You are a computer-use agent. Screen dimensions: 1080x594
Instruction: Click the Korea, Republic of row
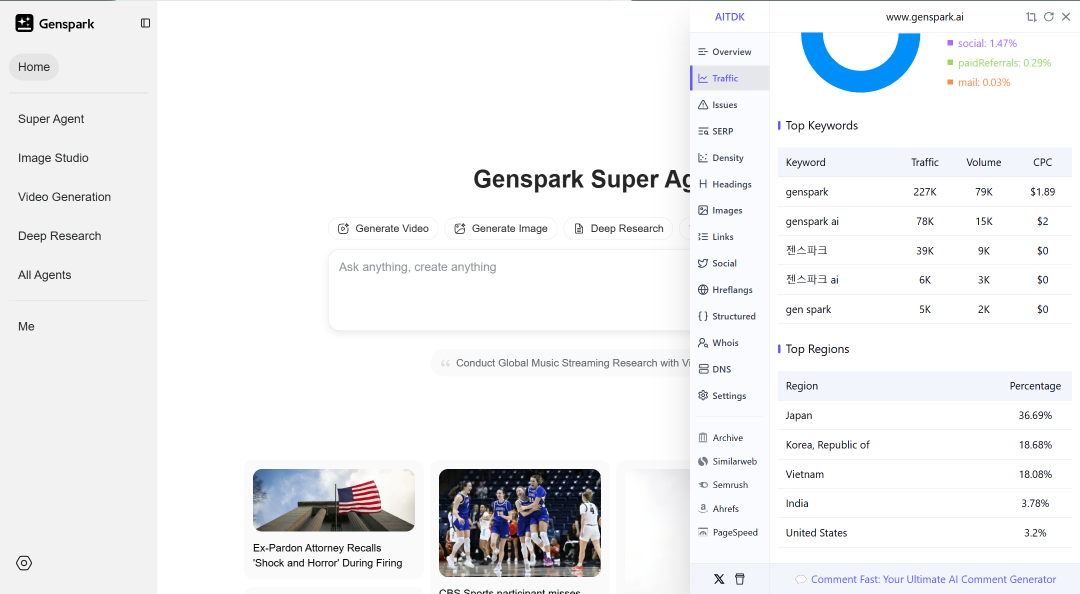(924, 444)
